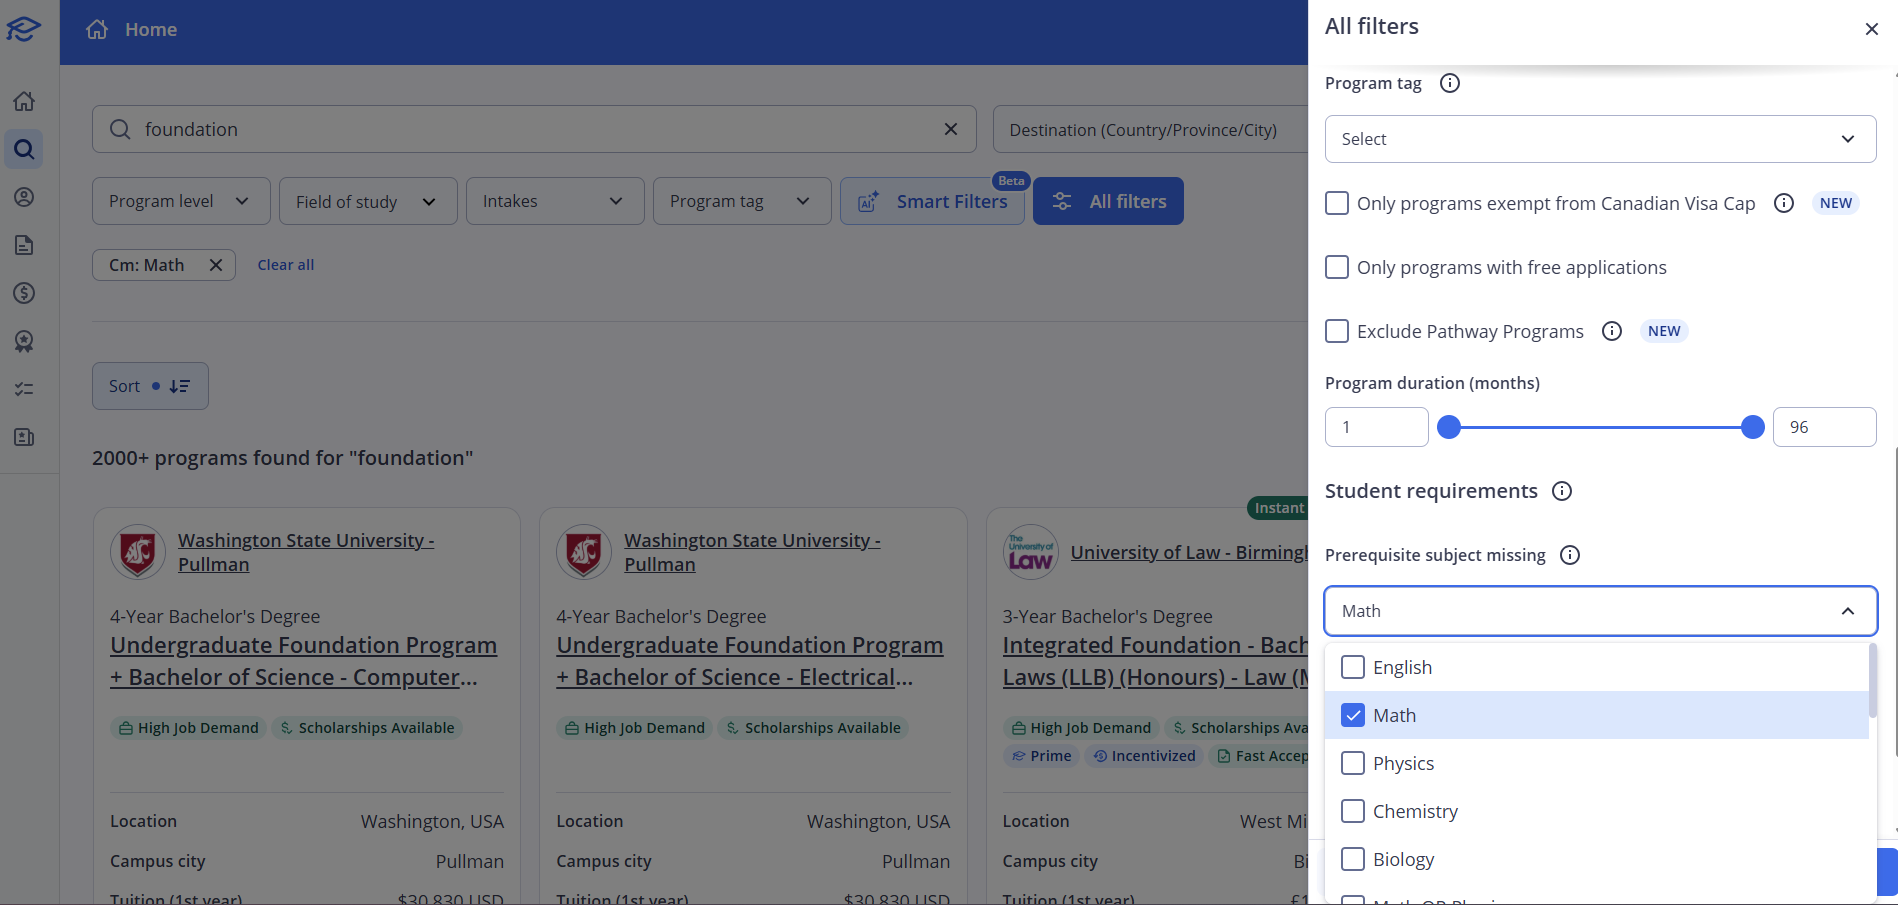1898x905 pixels.
Task: Click University of Law logo
Action: click(x=1030, y=552)
